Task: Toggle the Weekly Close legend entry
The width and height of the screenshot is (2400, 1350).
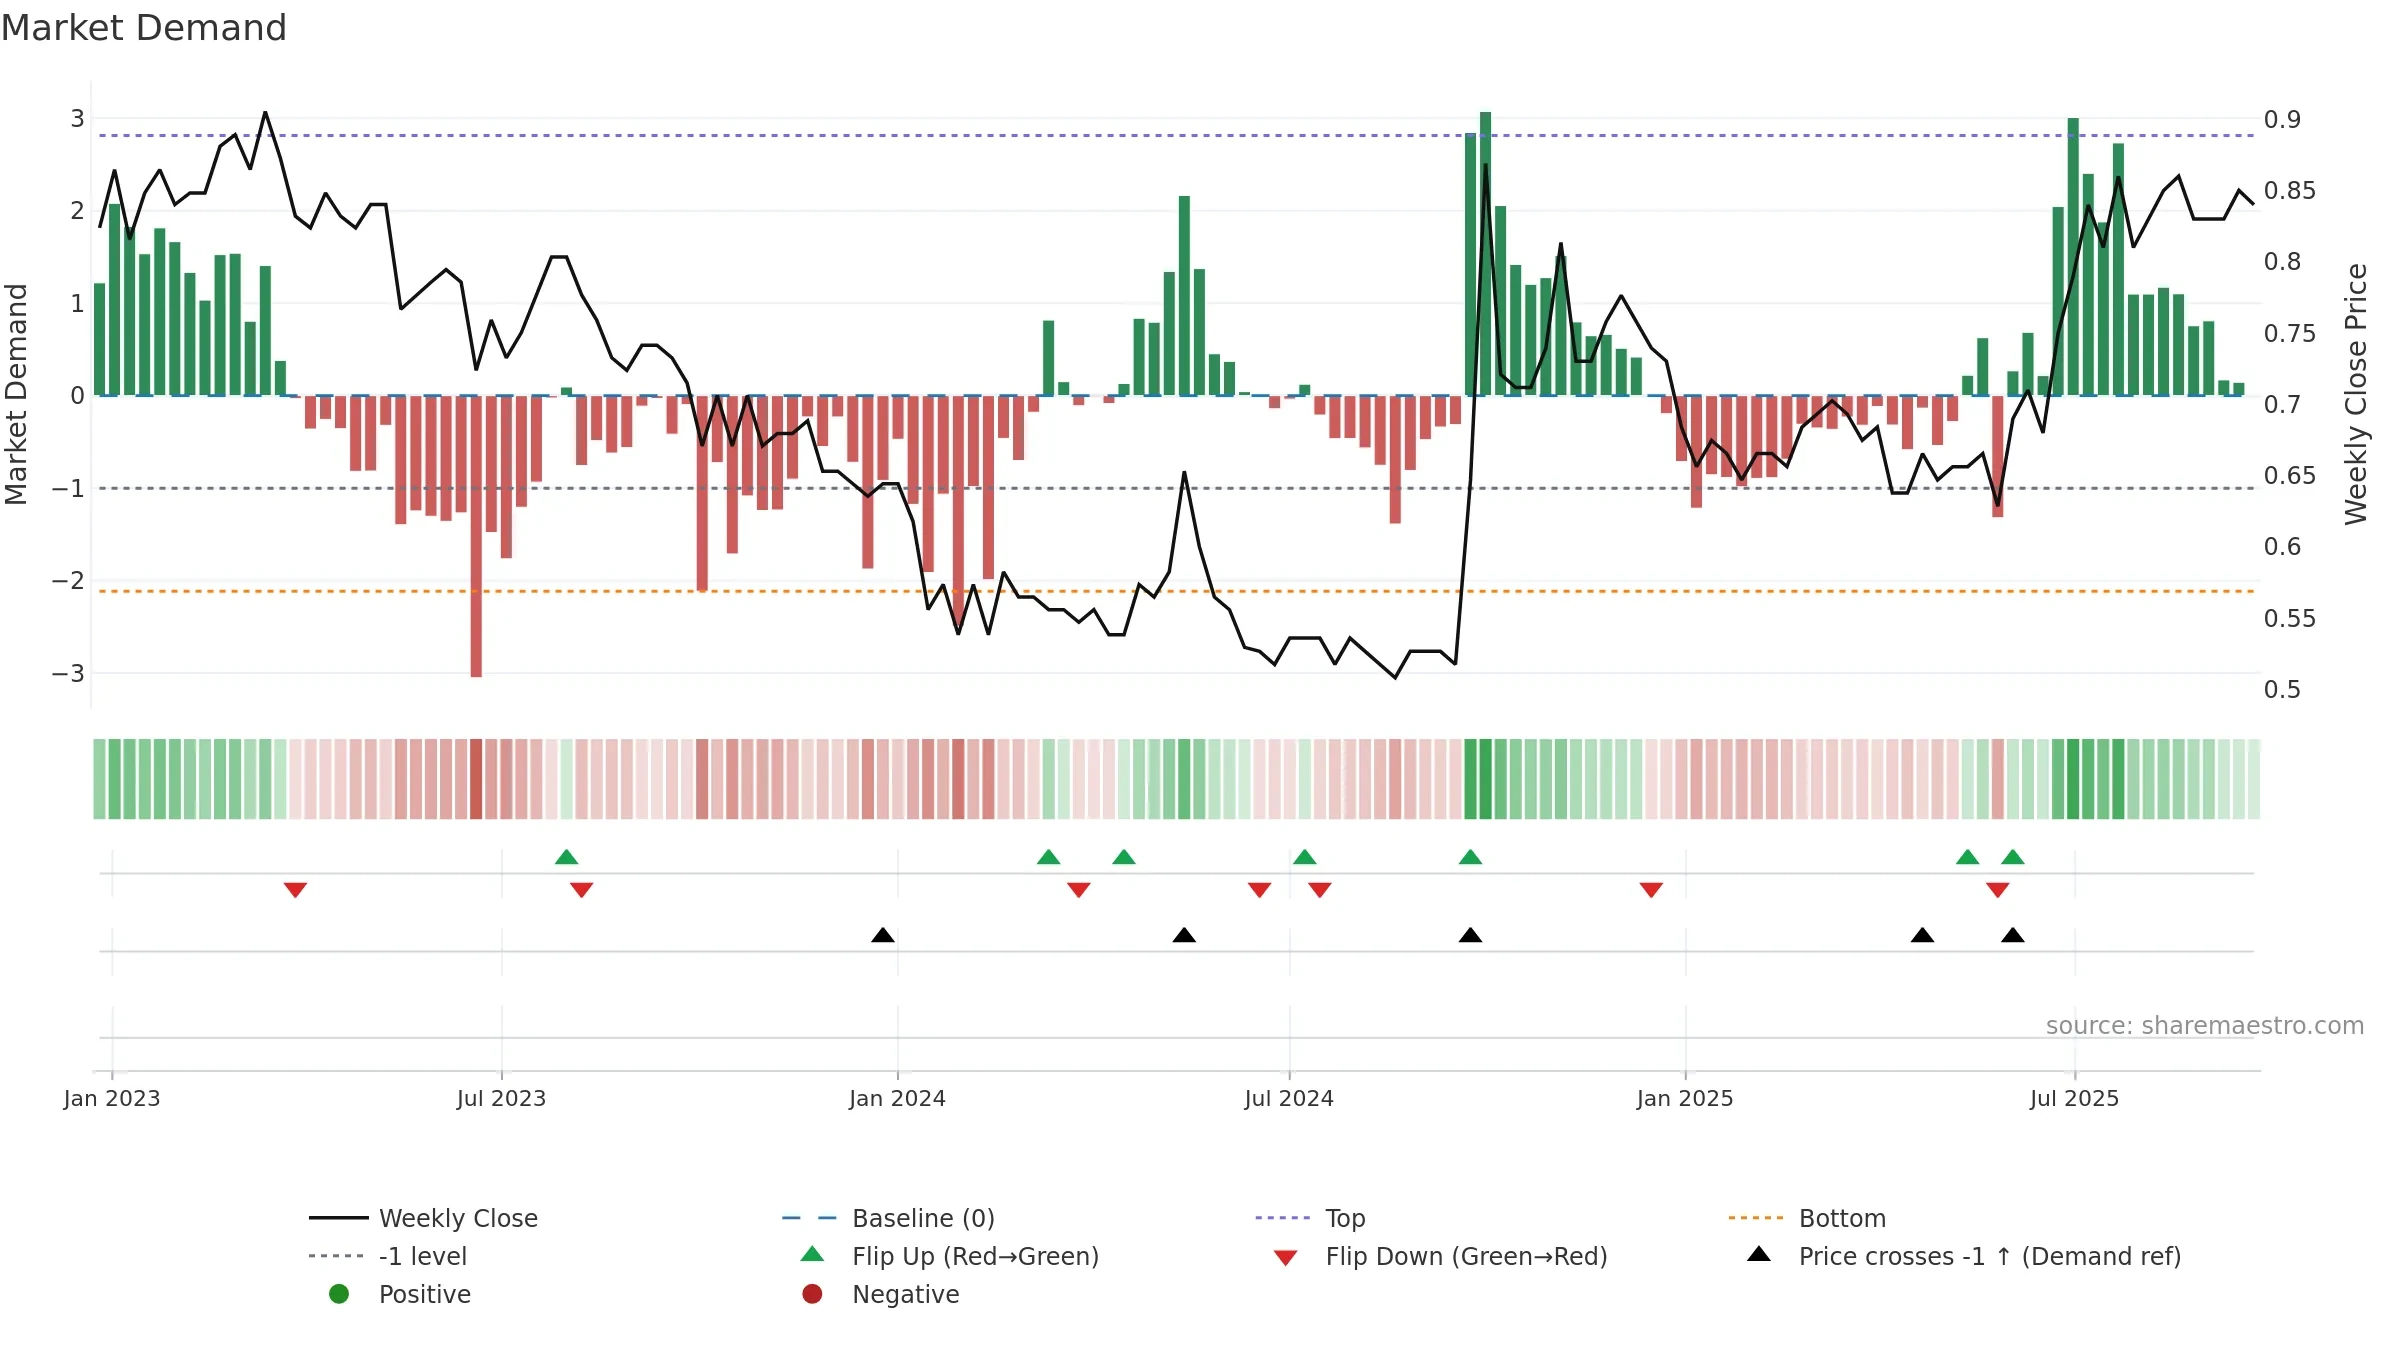Action: point(423,1218)
